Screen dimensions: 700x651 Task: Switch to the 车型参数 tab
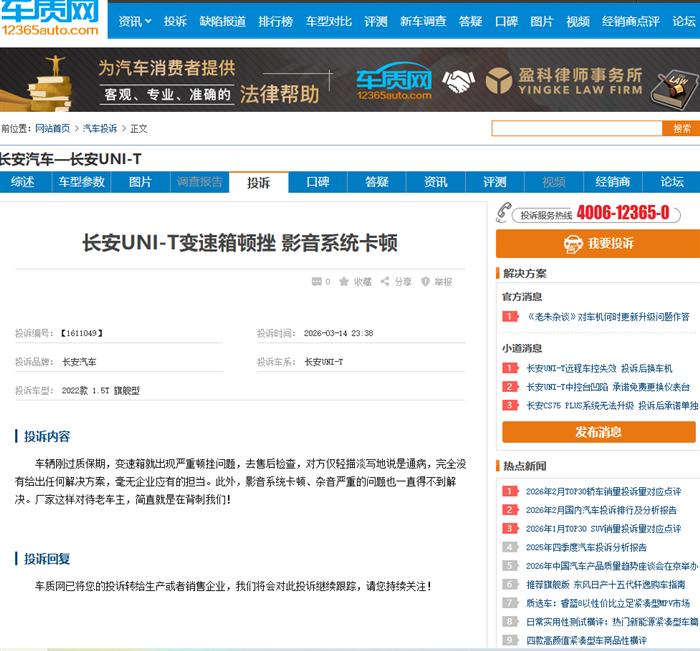tap(81, 182)
